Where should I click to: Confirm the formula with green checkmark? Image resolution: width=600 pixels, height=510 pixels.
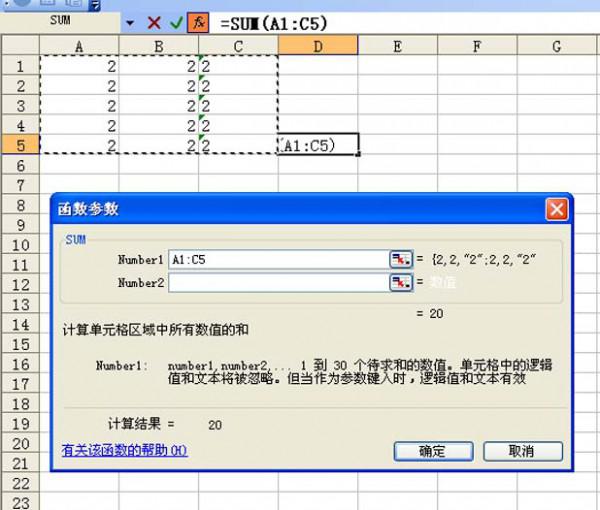[176, 23]
